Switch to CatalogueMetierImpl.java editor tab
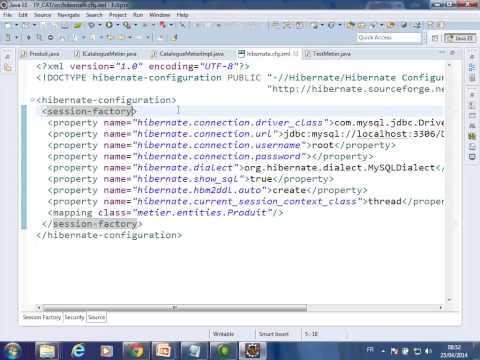480x360 pixels. pyautogui.click(x=188, y=54)
